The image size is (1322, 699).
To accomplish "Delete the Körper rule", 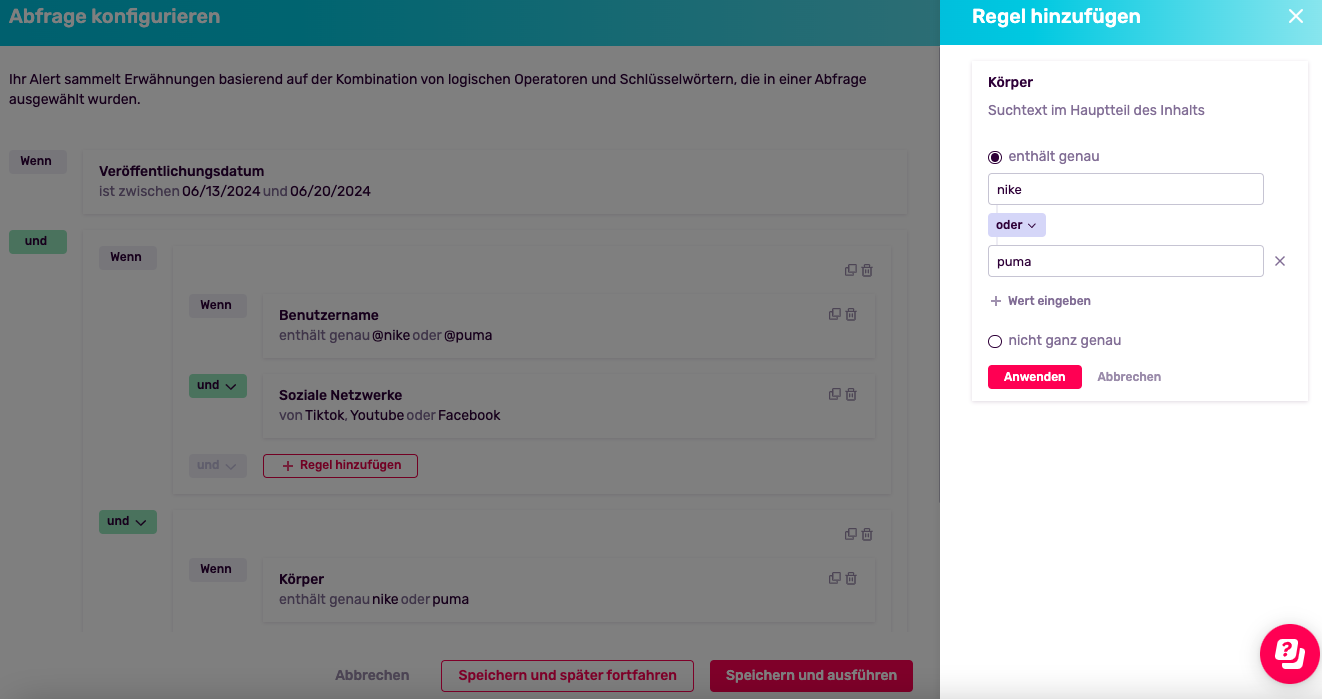I will tap(851, 578).
